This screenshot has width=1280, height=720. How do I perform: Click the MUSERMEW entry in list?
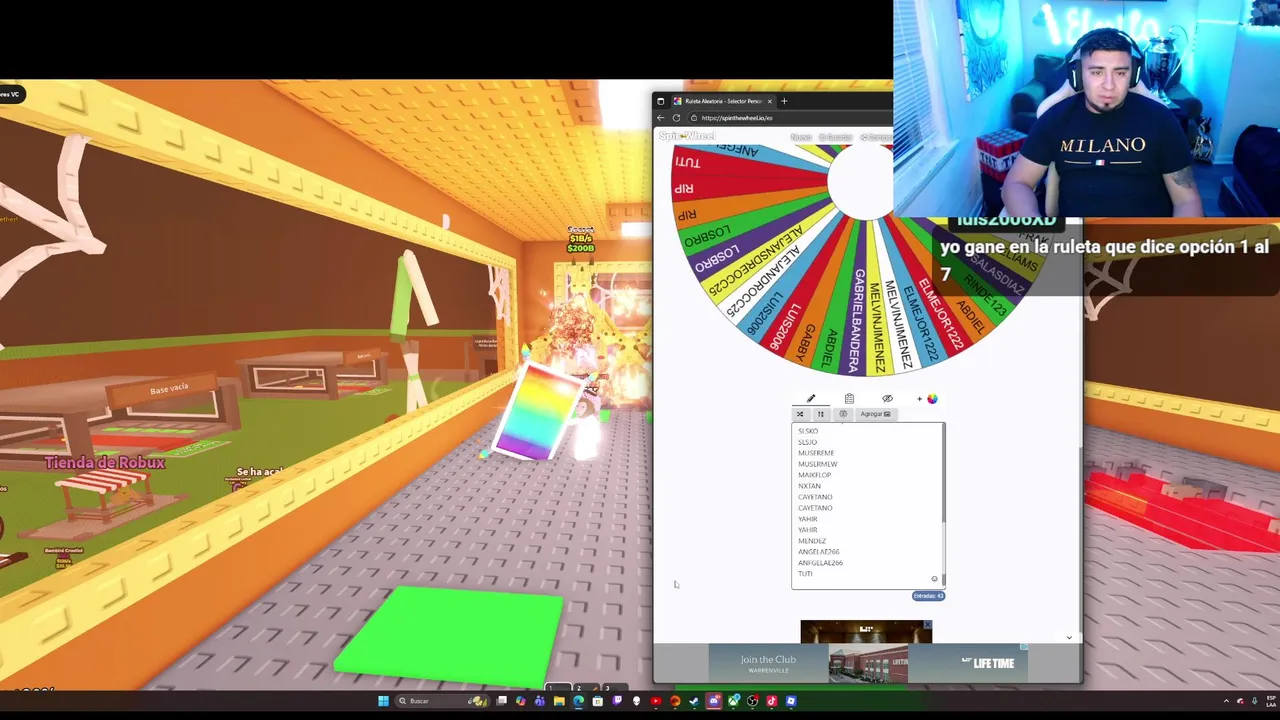click(x=818, y=464)
